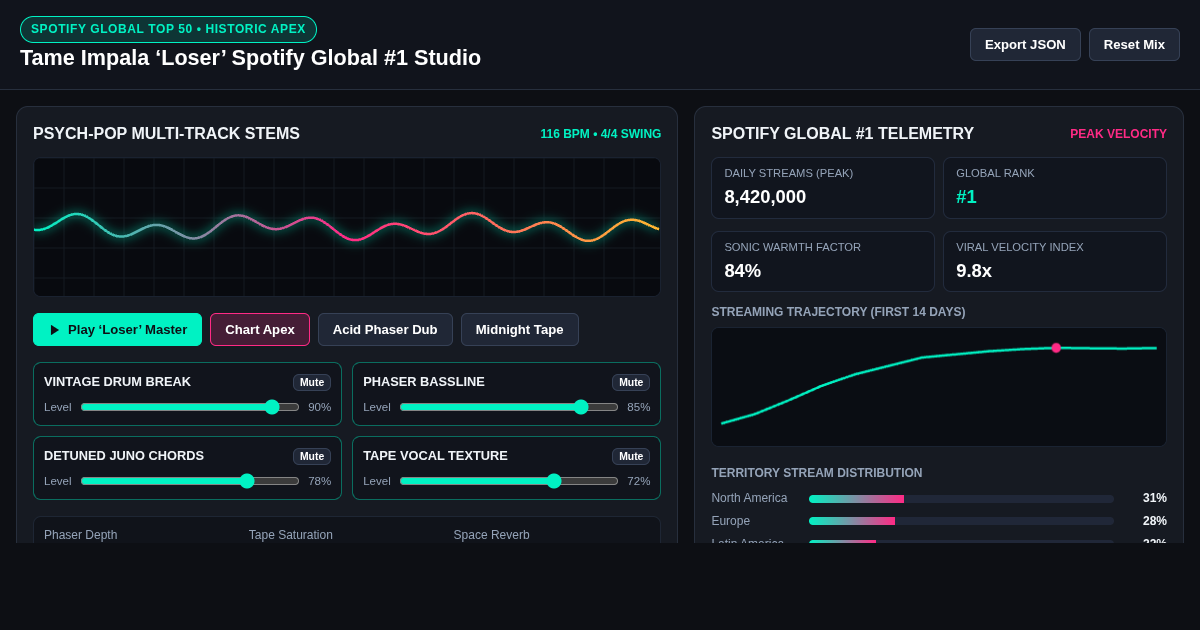Click the pink peak marker on trajectory chart

pyautogui.click(x=1056, y=348)
